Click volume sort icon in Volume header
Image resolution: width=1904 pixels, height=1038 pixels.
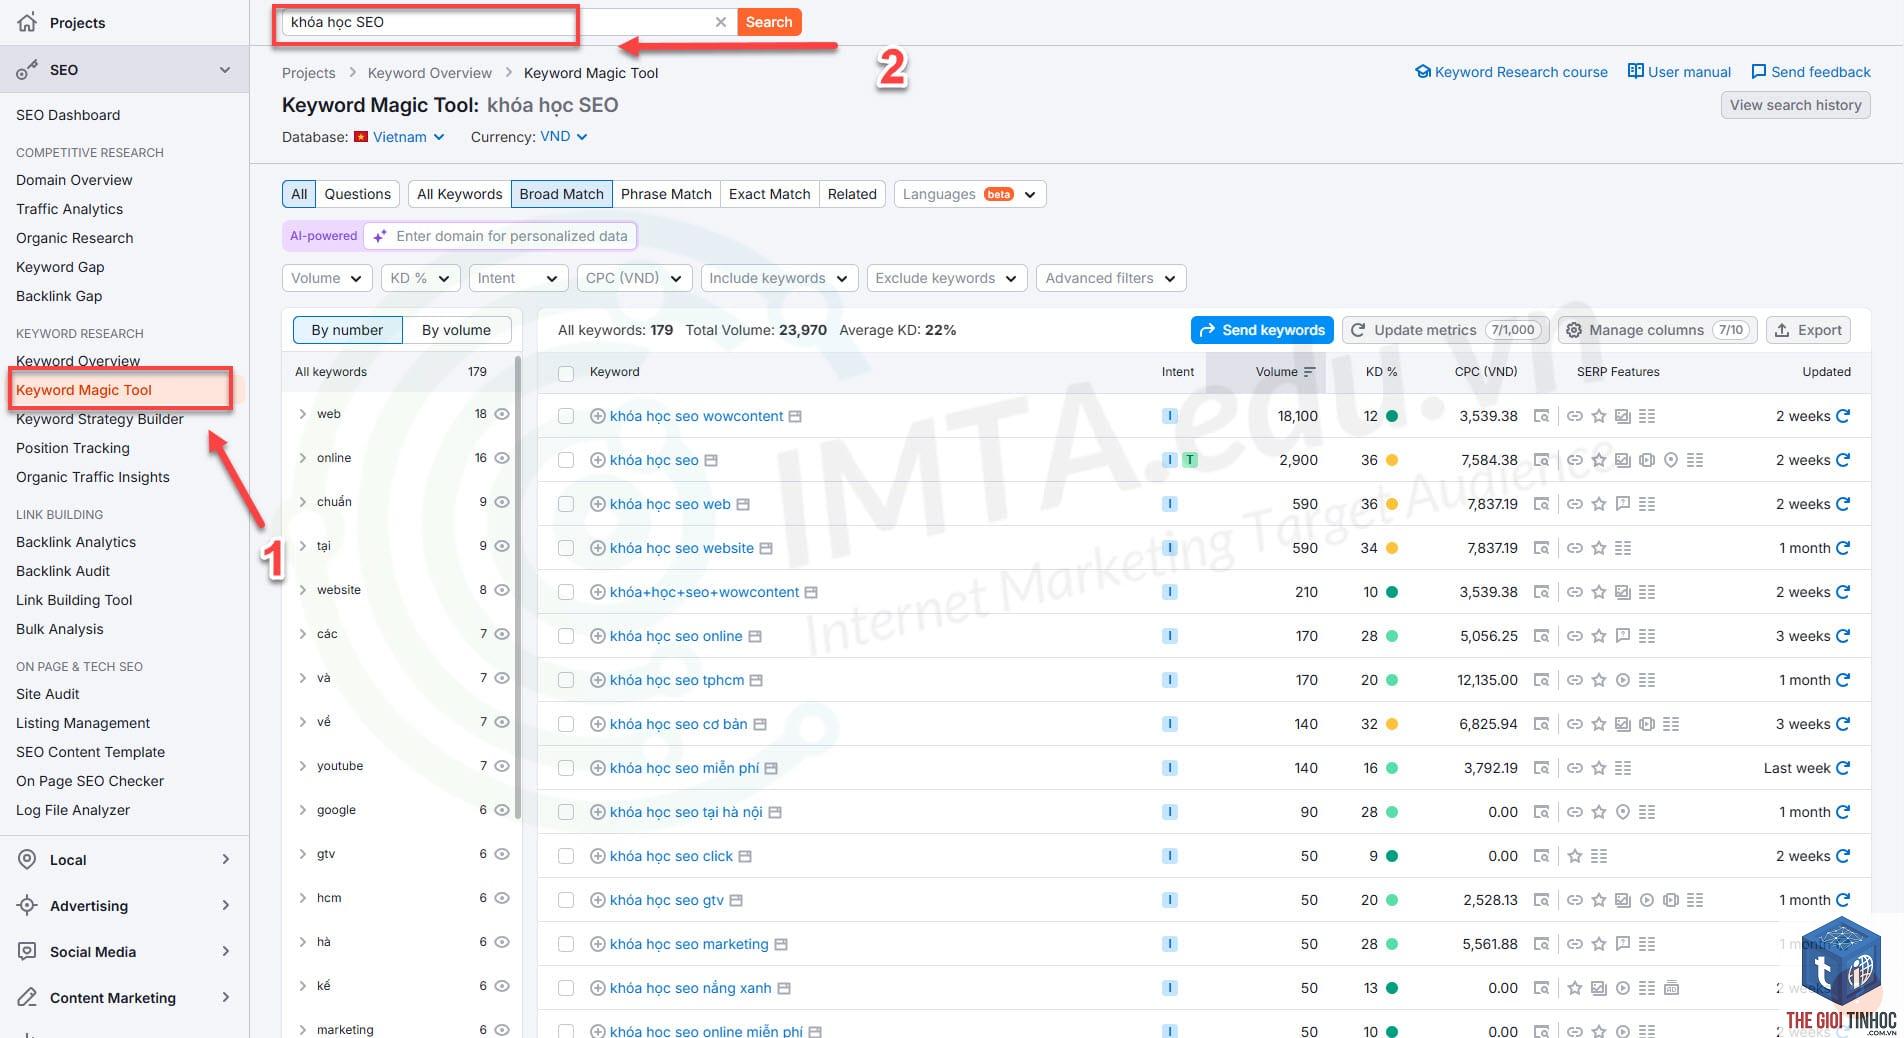(1309, 372)
